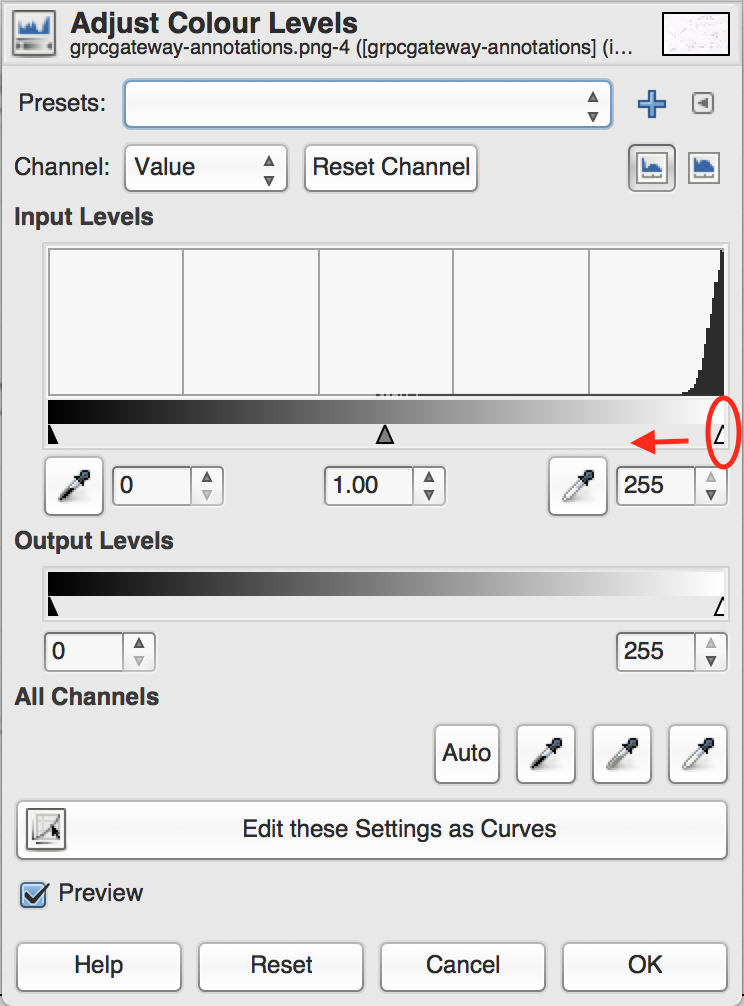Confirm the dialog with OK

tap(645, 966)
